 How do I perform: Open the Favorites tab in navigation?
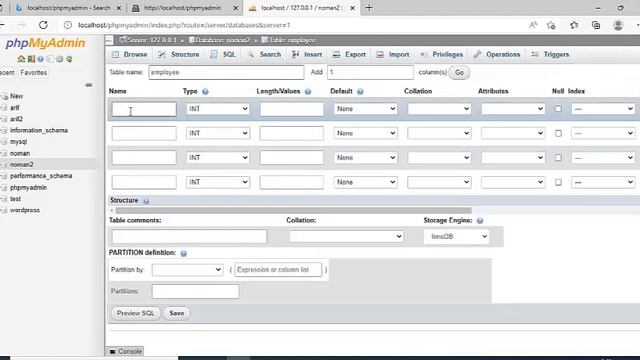pos(33,73)
